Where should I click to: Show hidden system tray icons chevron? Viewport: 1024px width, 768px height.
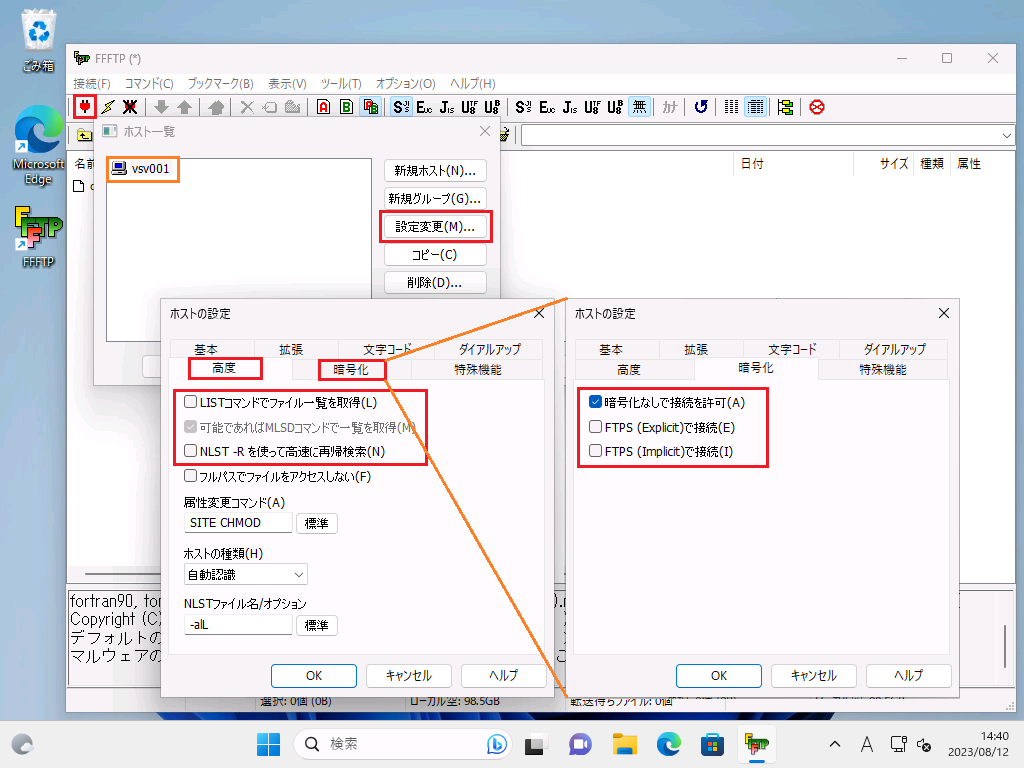point(835,744)
